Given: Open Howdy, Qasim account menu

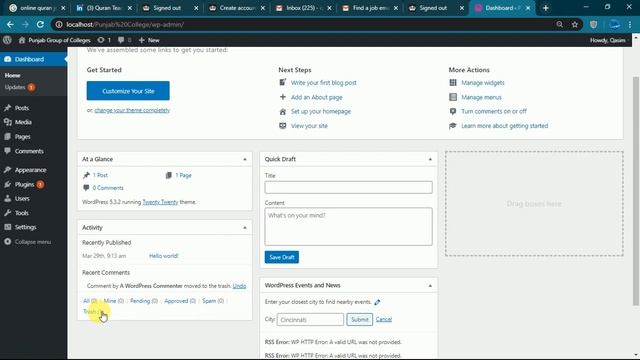Looking at the screenshot, I should click(608, 40).
